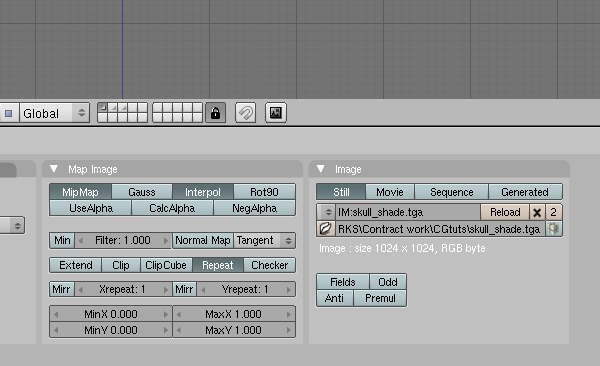Click the Xrepeat: 1 value field

(x=123, y=289)
